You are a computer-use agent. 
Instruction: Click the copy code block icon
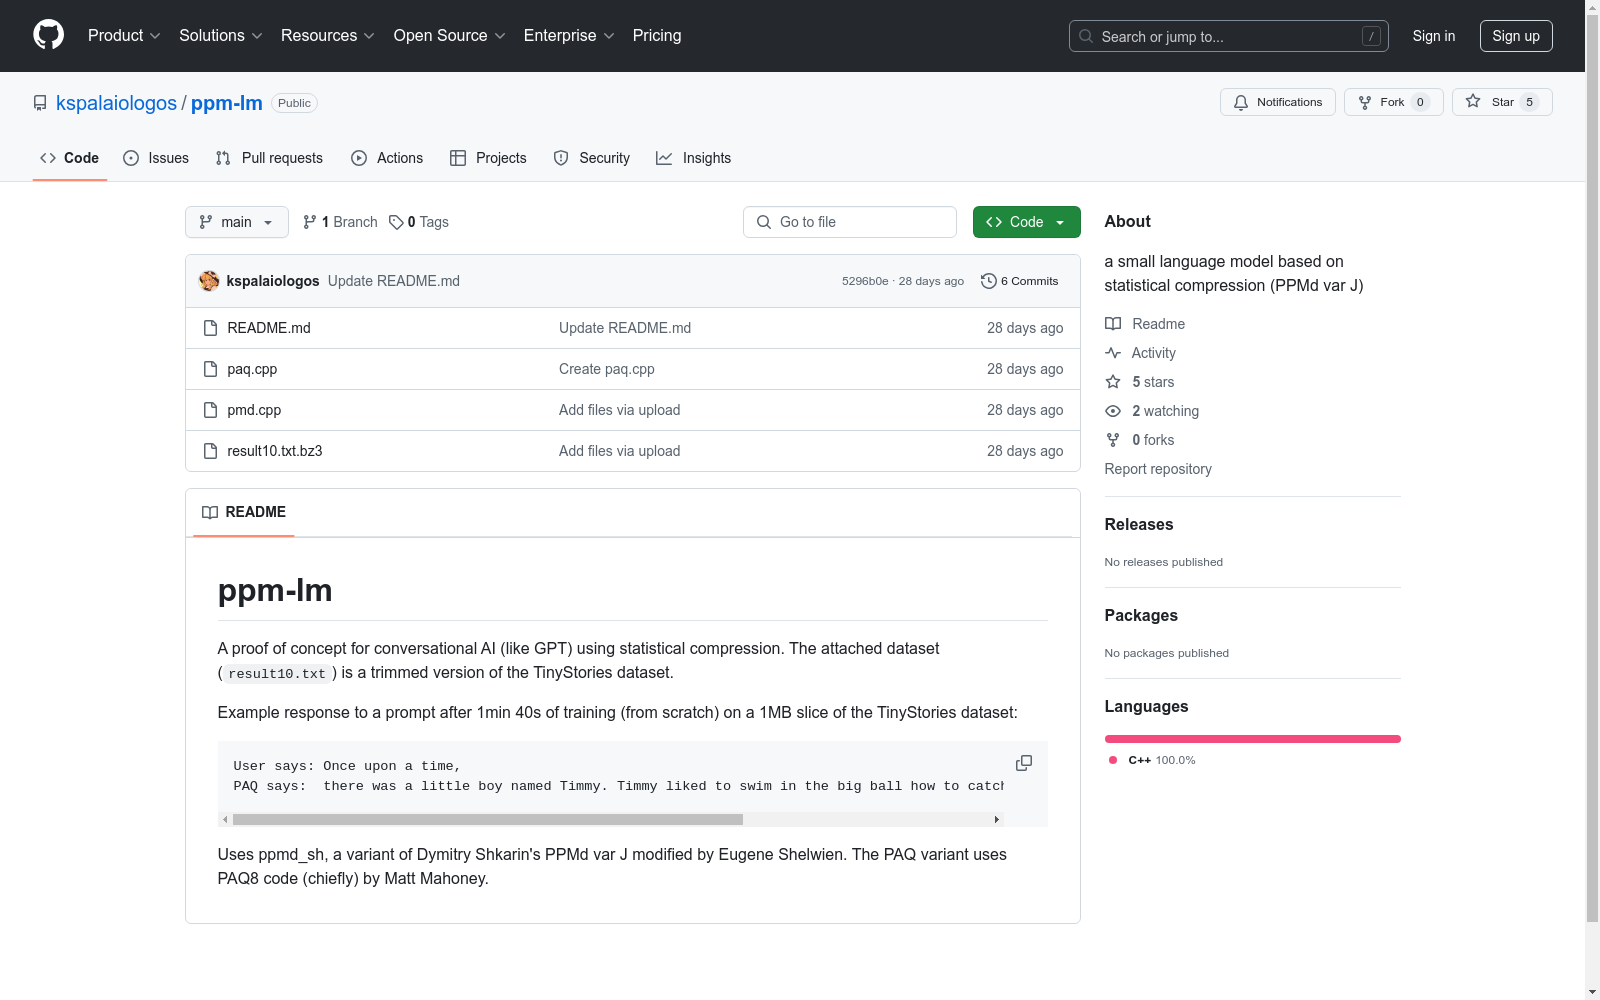tap(1024, 763)
